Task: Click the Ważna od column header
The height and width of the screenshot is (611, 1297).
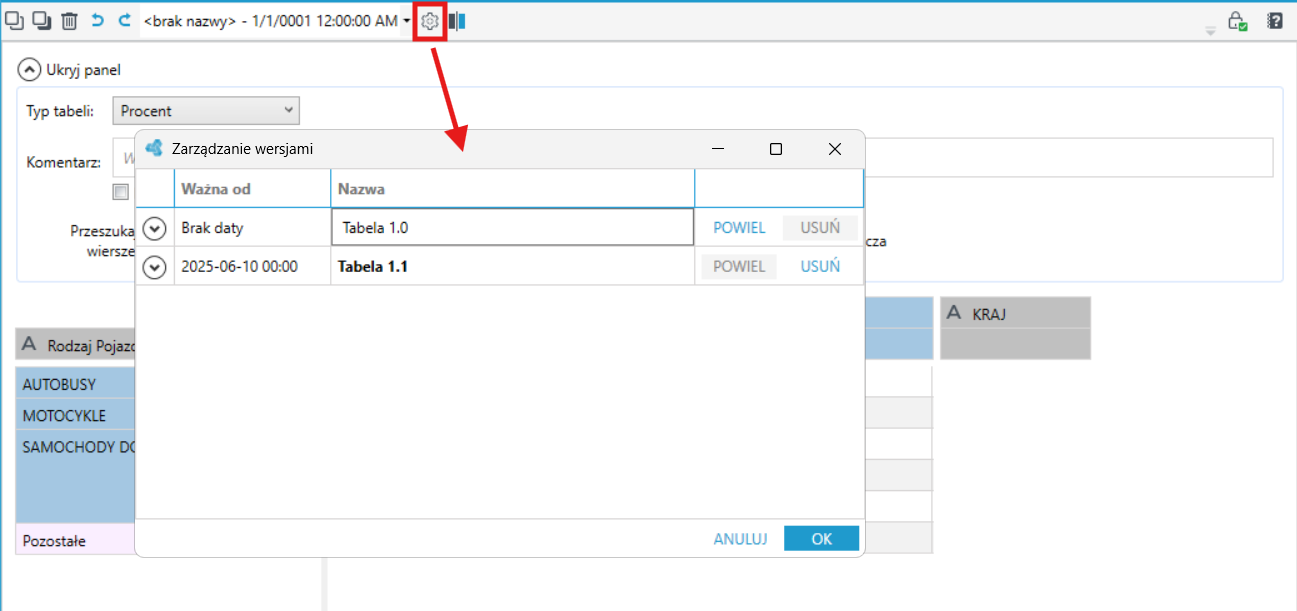Action: 252,189
